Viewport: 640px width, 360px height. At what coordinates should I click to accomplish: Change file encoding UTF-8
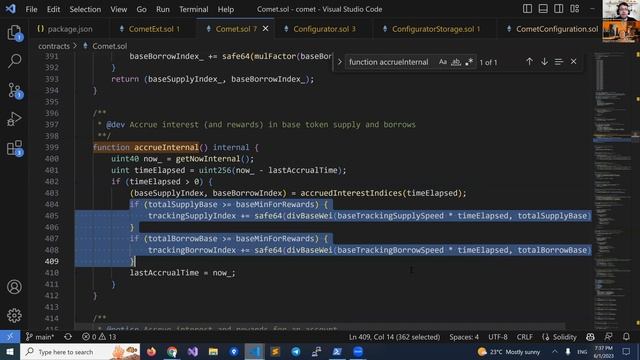[x=498, y=337]
